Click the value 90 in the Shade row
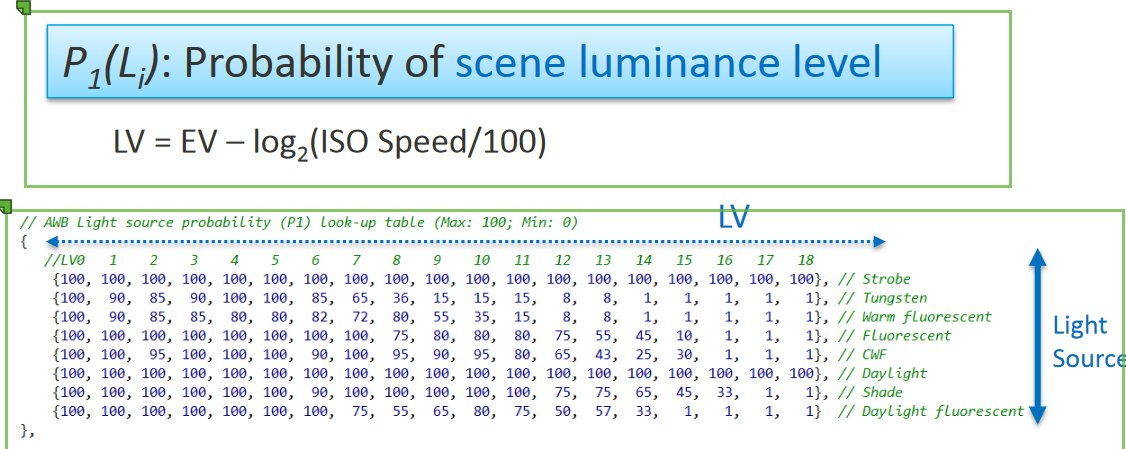 coord(320,392)
